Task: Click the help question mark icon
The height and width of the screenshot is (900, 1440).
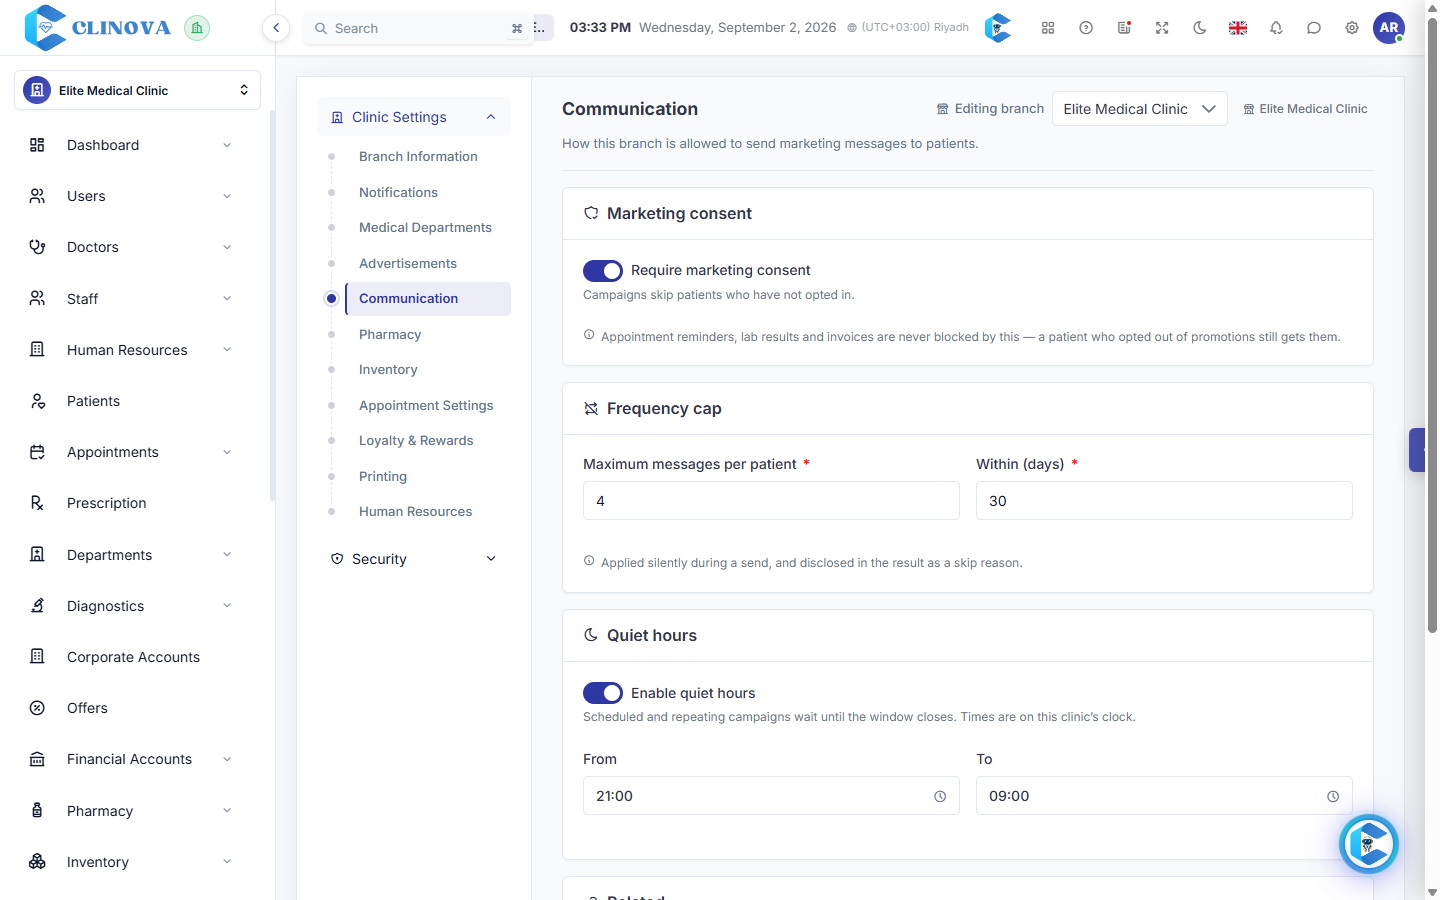Action: pos(1086,28)
